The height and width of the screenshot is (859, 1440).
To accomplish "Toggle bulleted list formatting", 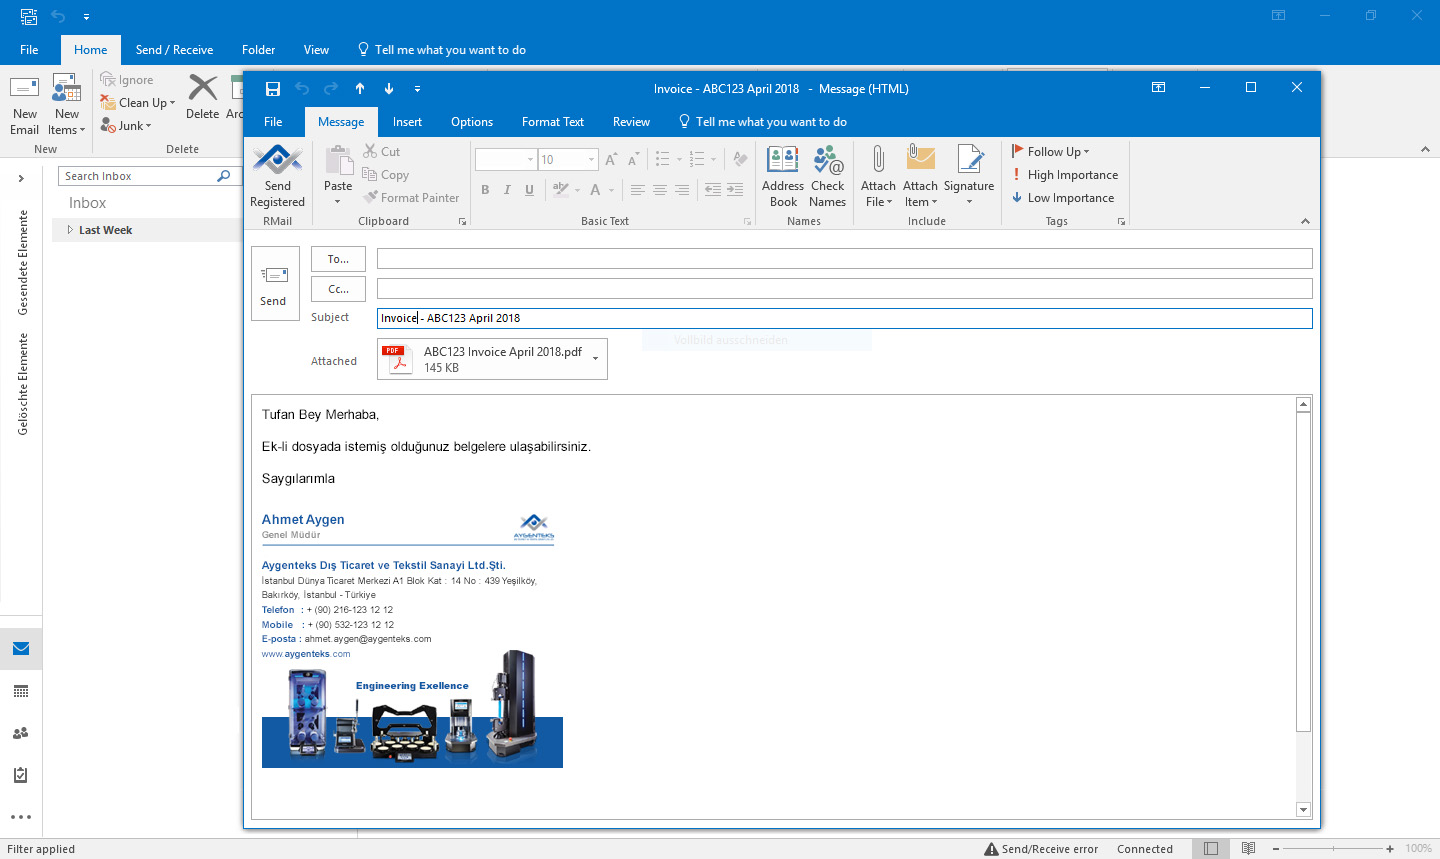I will pos(662,159).
